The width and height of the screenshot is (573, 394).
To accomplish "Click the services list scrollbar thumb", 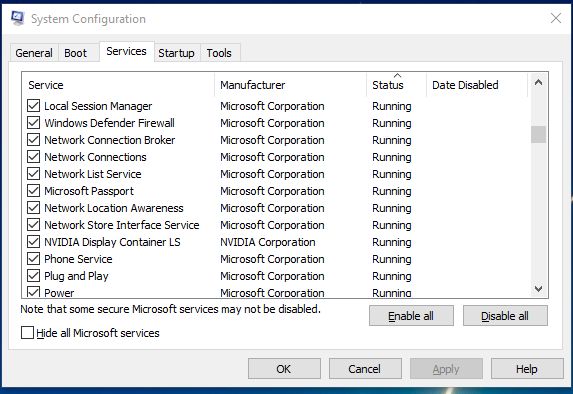I will point(538,135).
